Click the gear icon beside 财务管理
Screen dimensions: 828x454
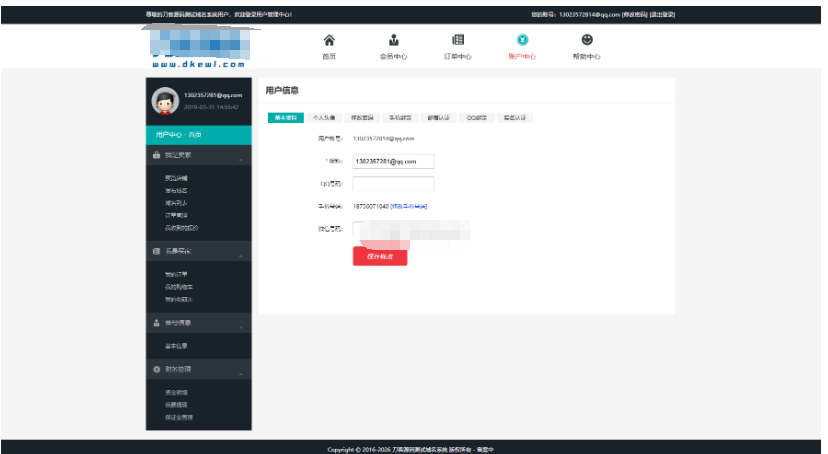pyautogui.click(x=156, y=370)
